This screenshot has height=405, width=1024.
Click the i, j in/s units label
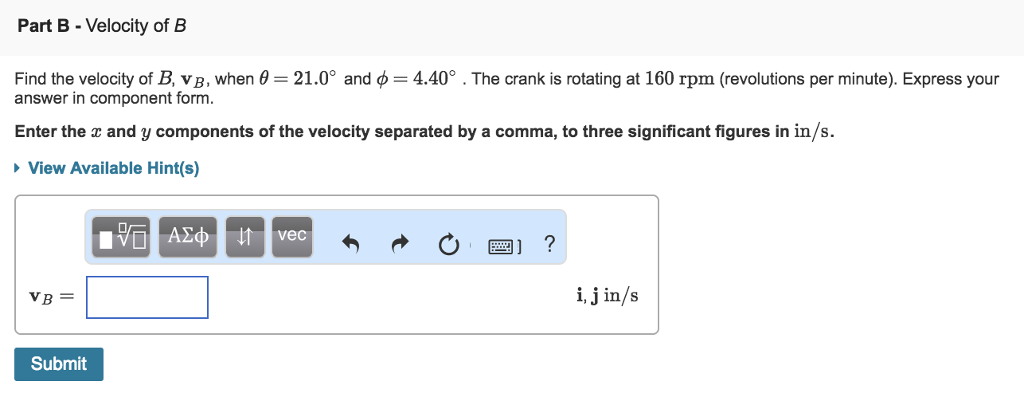click(607, 296)
